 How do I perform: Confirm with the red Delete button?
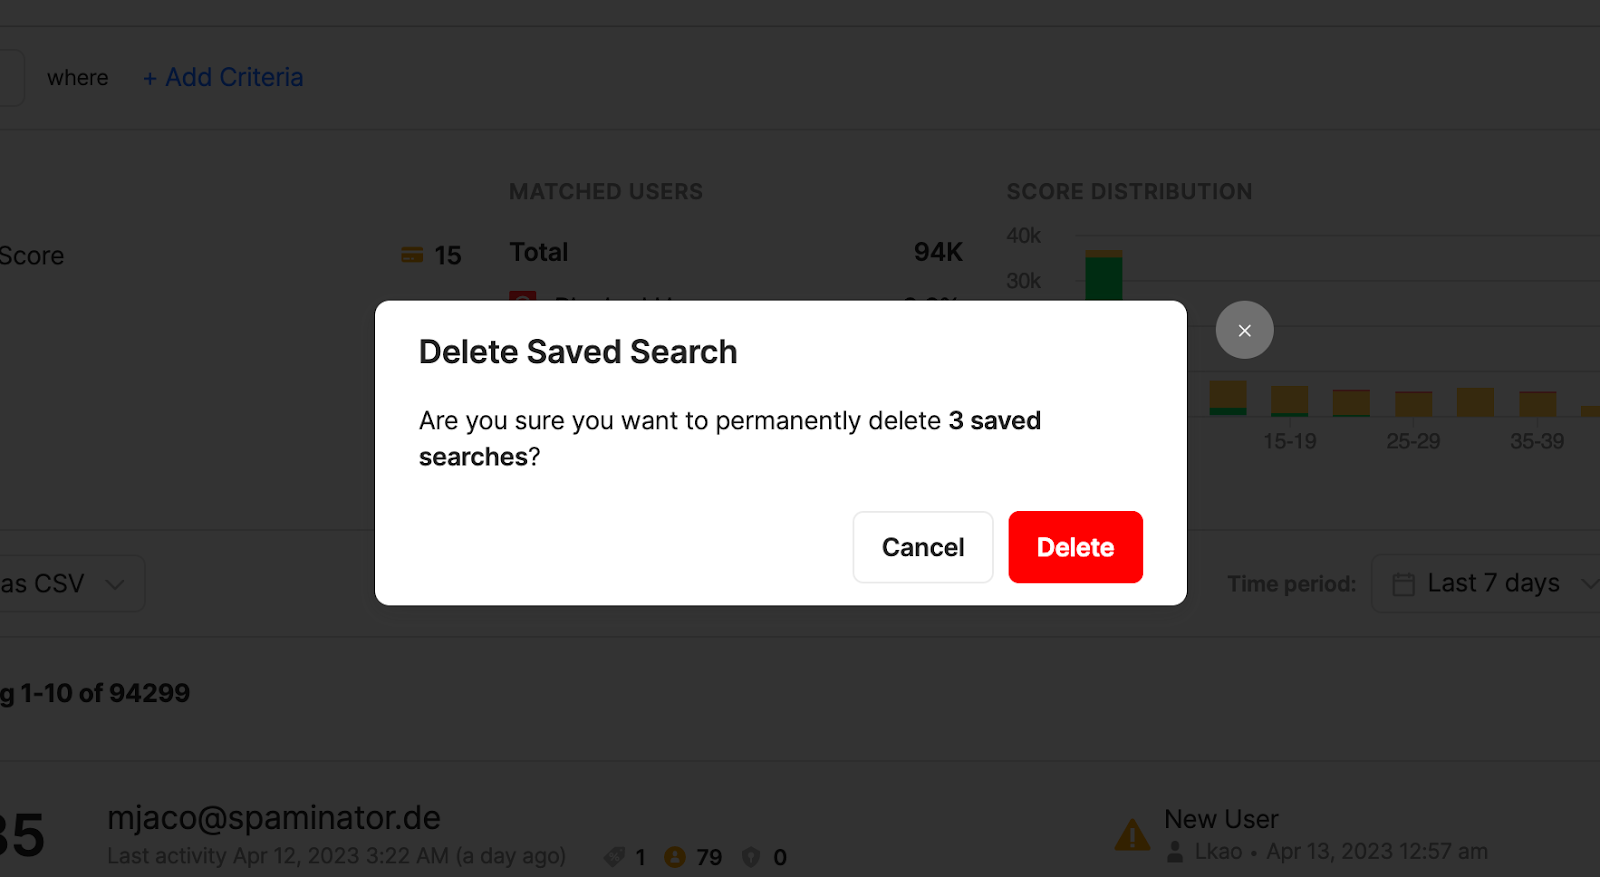tap(1075, 547)
